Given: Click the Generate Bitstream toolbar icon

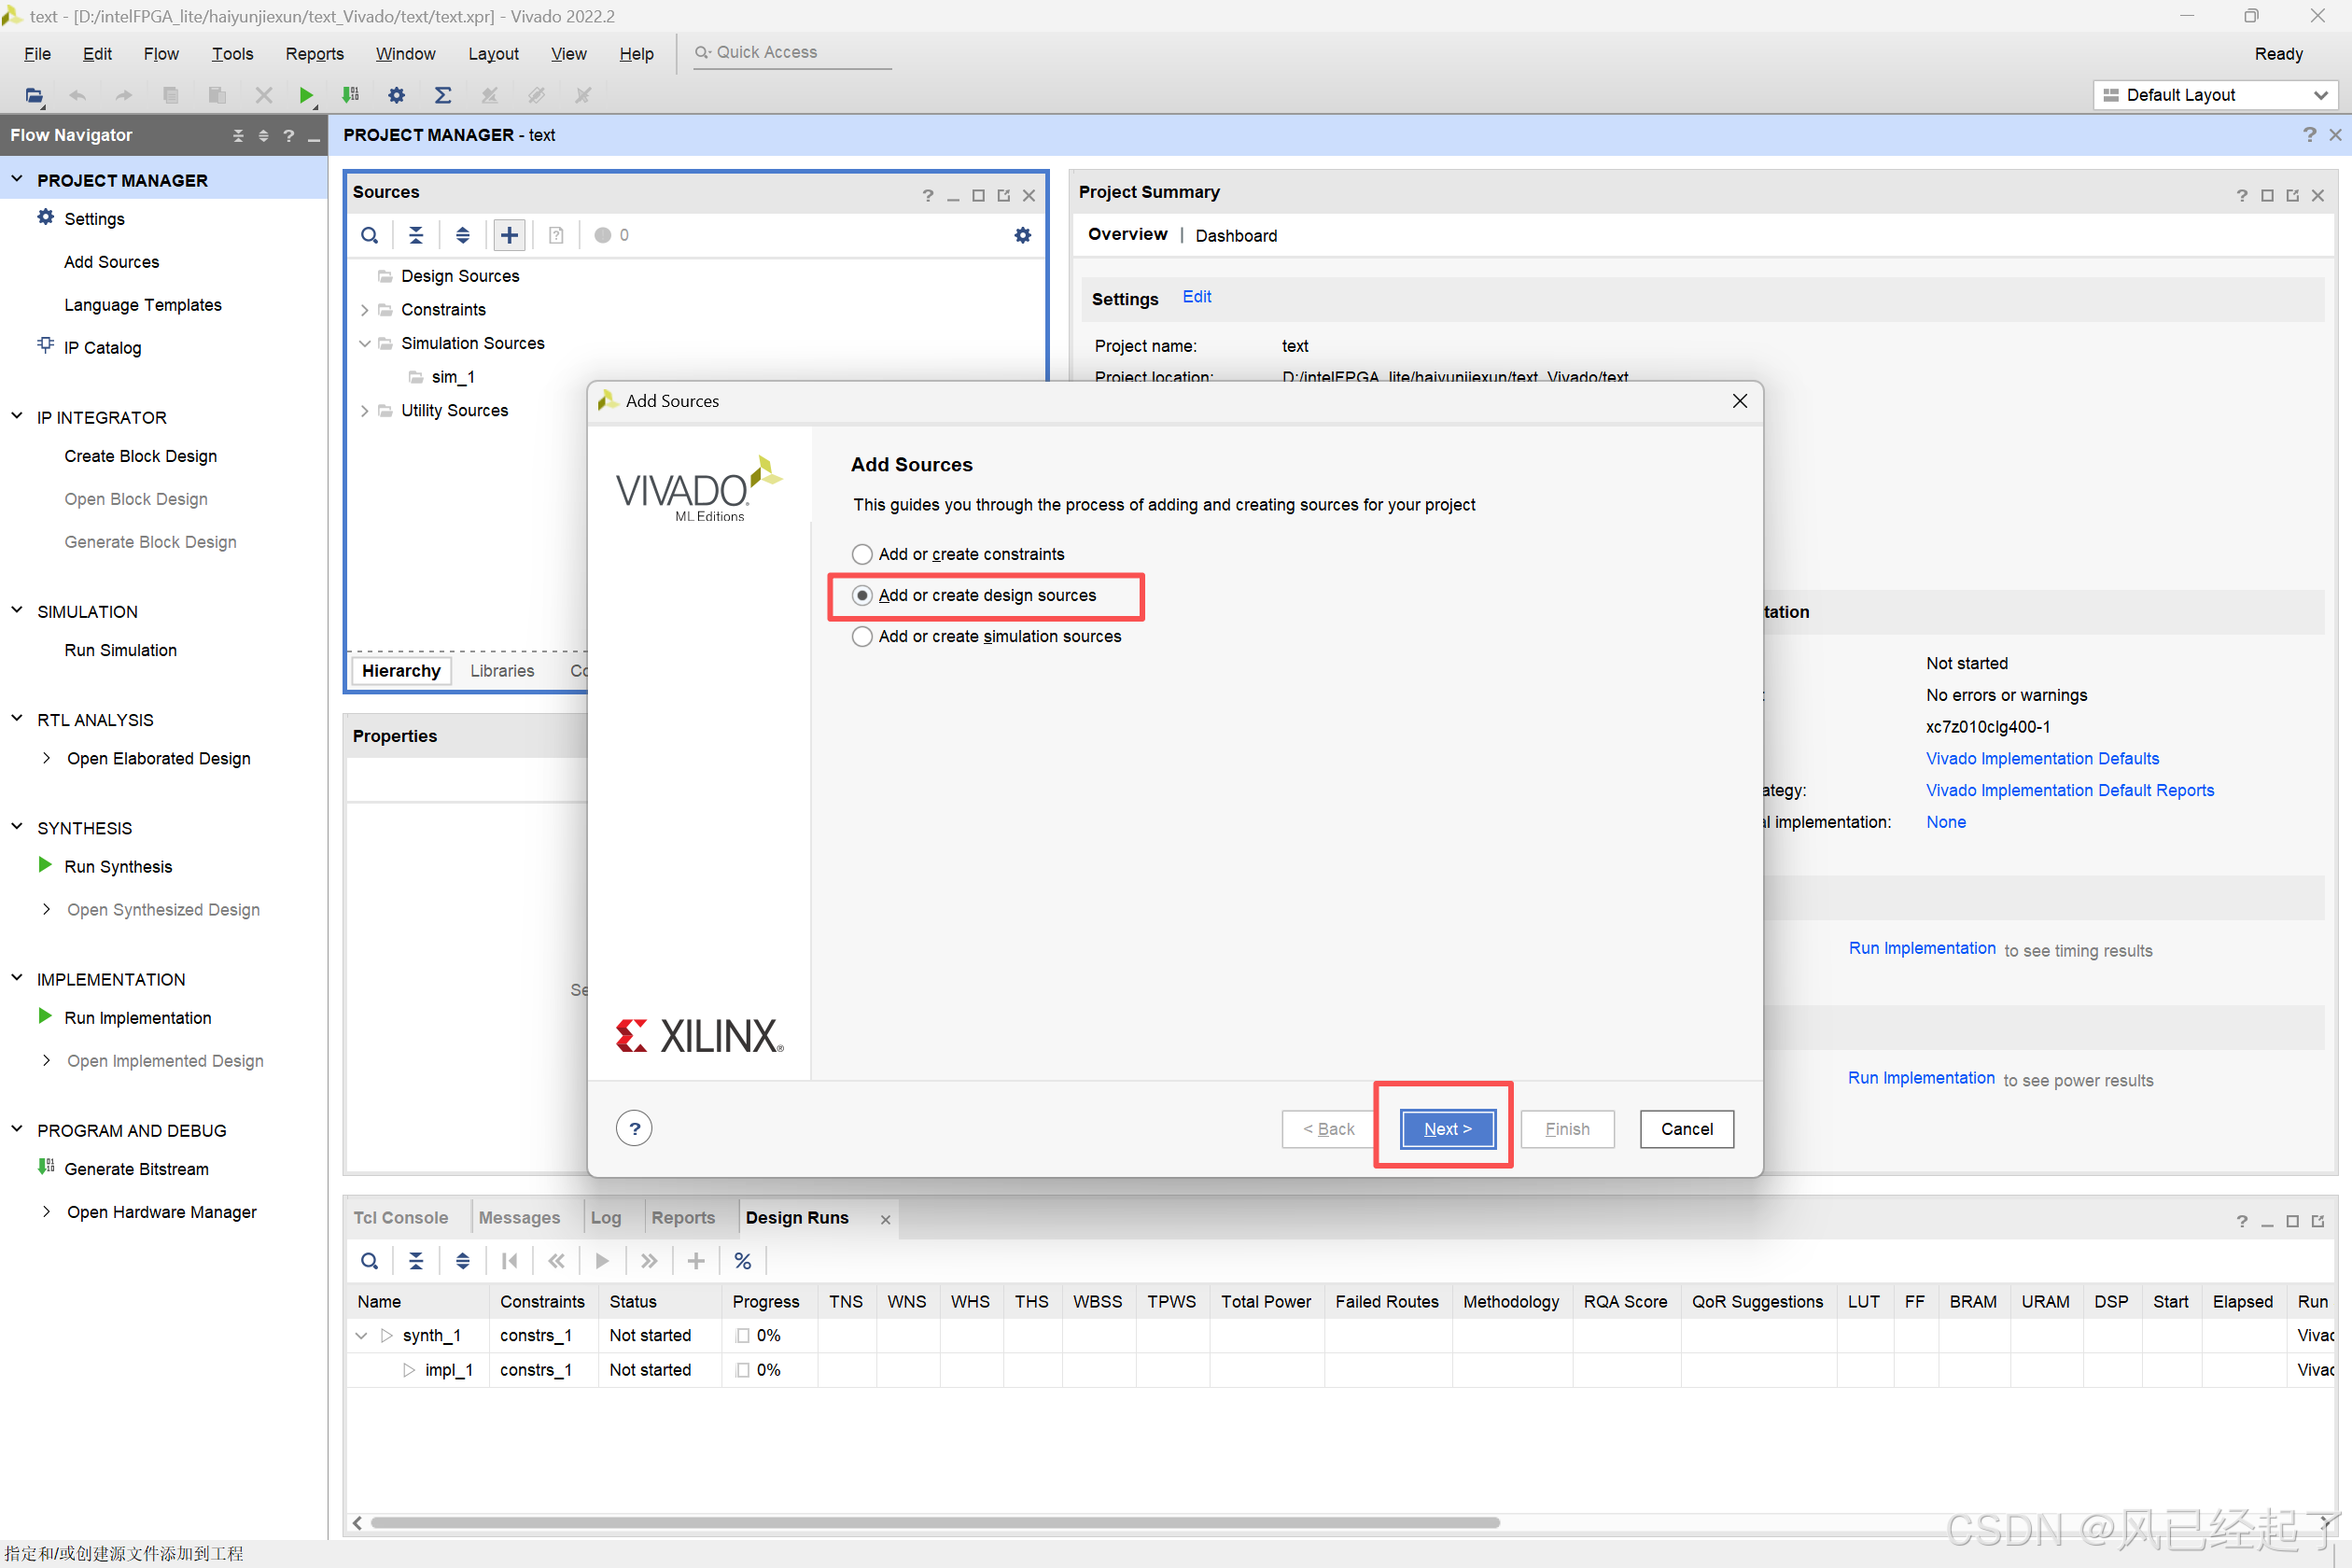Looking at the screenshot, I should pyautogui.click(x=350, y=95).
